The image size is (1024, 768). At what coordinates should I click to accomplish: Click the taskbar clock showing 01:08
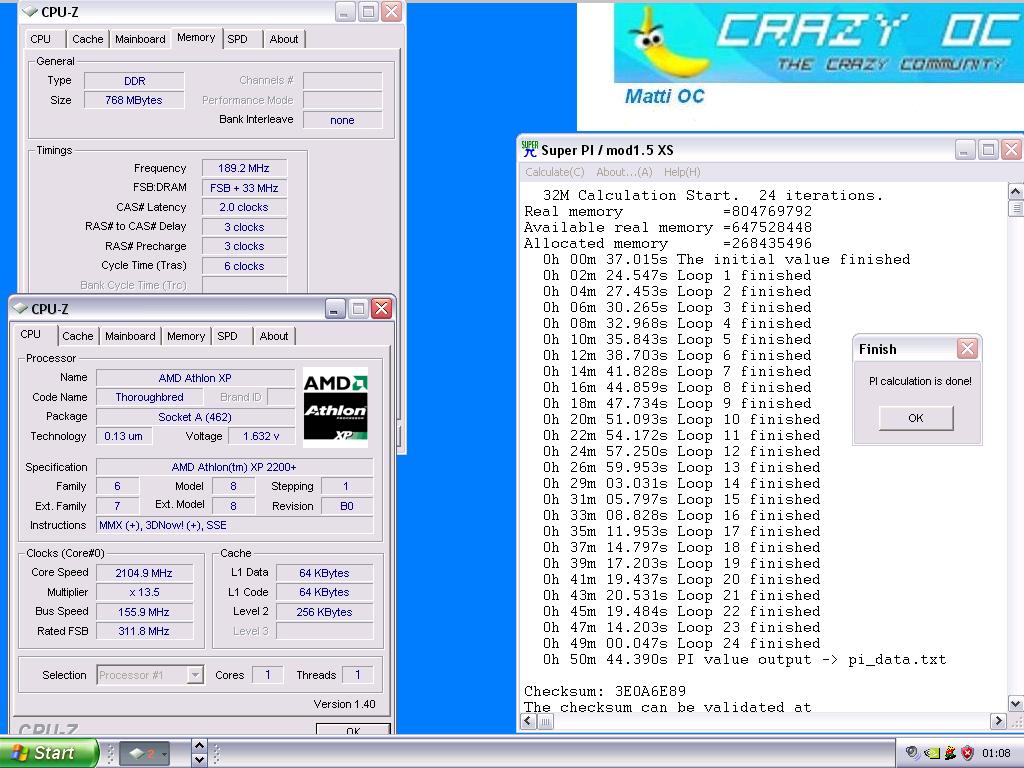[996, 753]
